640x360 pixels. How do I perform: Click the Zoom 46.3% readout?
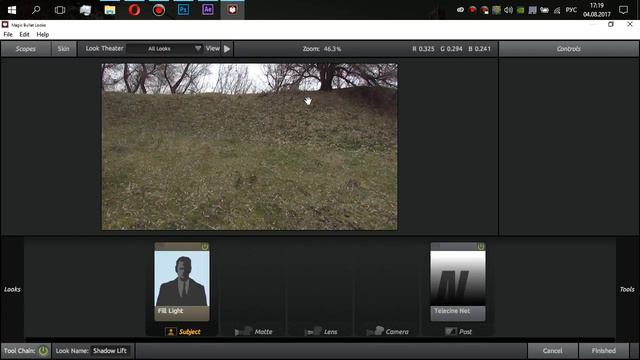[322, 49]
